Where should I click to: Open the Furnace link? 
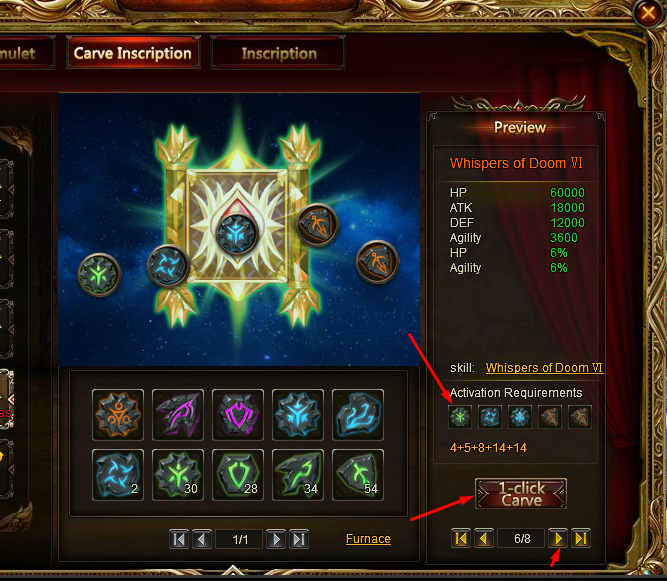(x=368, y=539)
